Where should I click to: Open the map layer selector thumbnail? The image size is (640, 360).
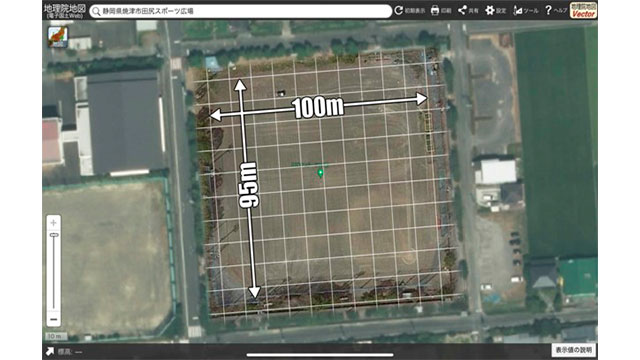tap(58, 37)
